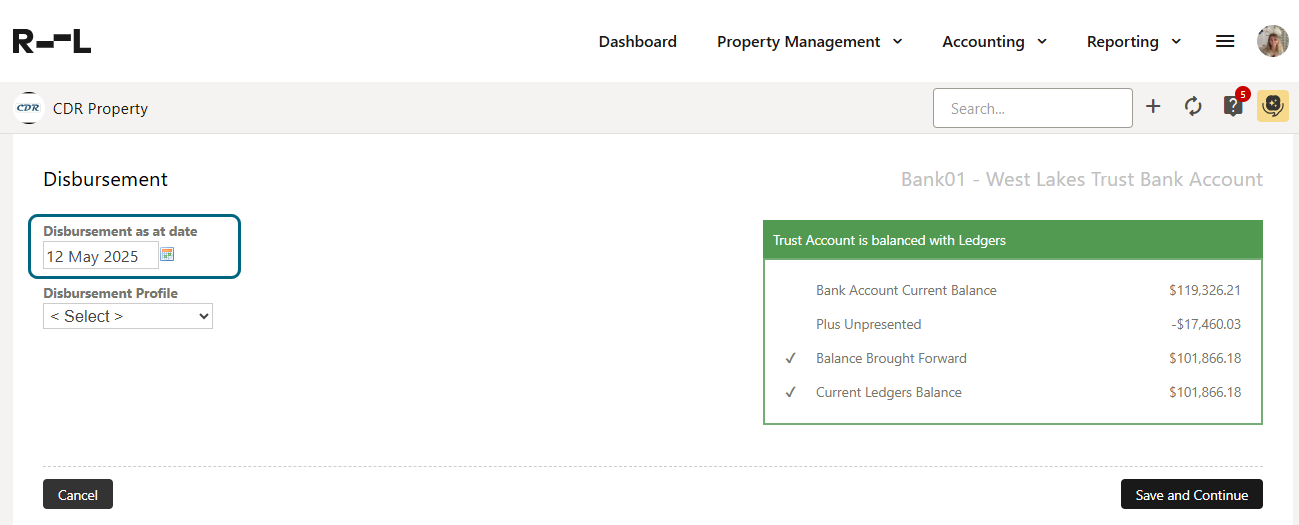Open help icon with red badge

tap(1235, 105)
